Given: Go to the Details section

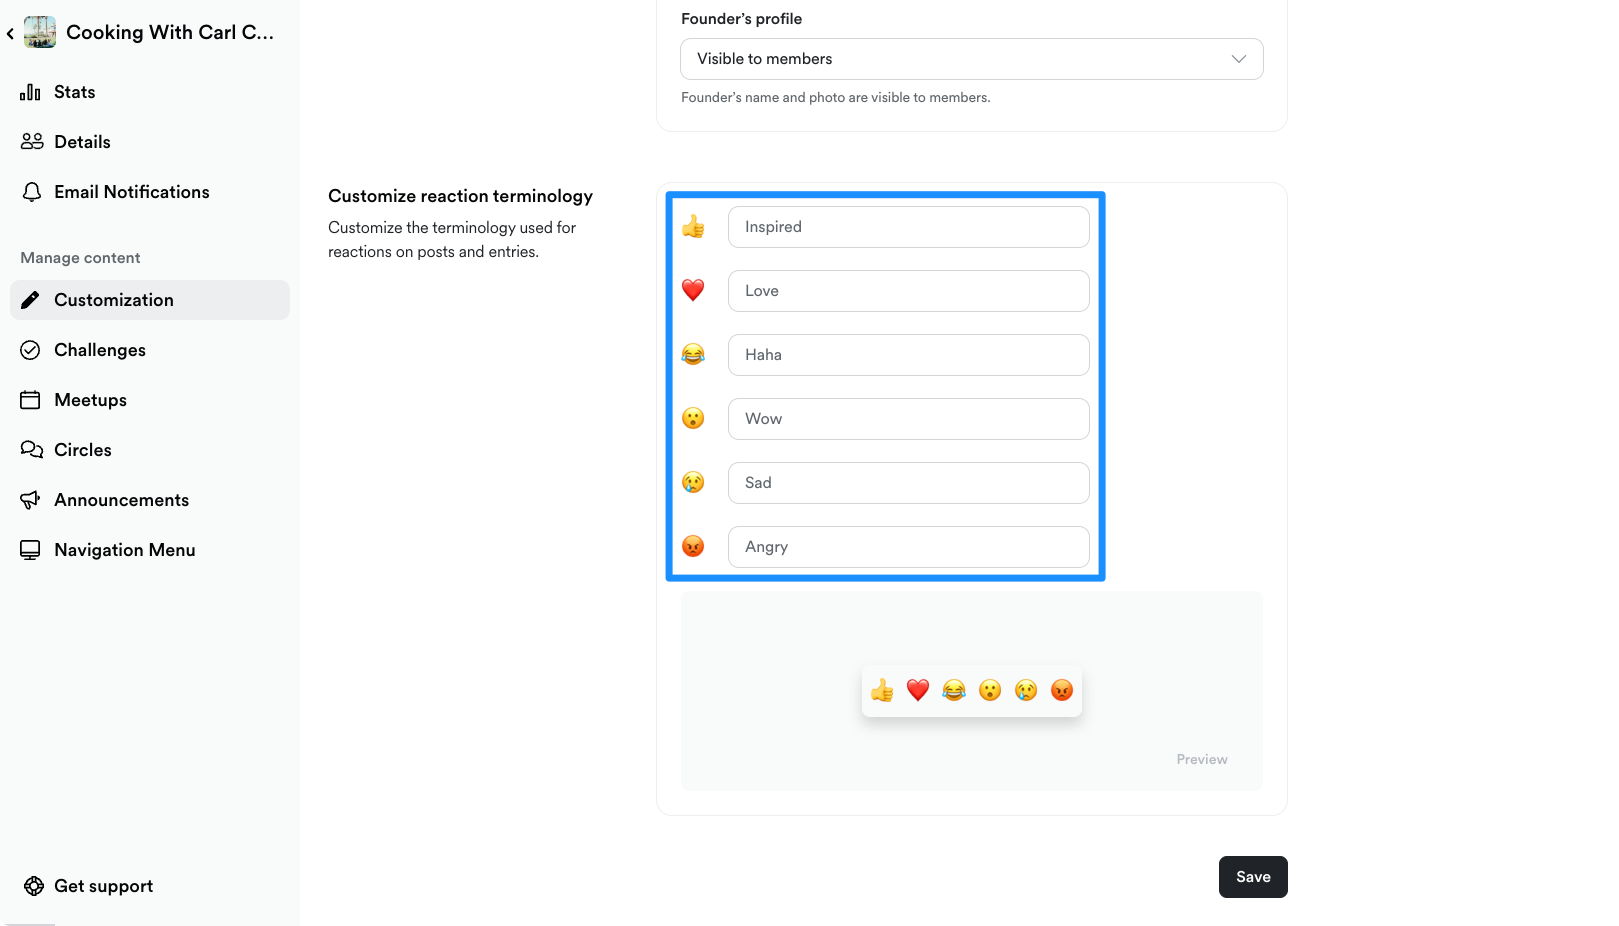Looking at the screenshot, I should tap(82, 142).
